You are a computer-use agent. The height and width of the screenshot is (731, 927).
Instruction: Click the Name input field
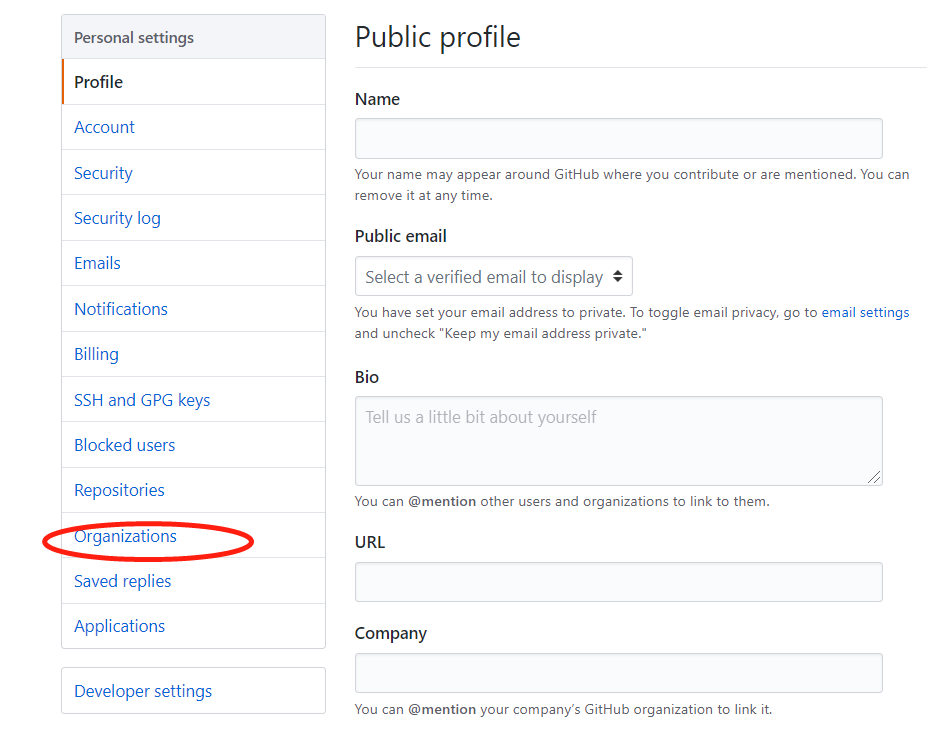[618, 138]
